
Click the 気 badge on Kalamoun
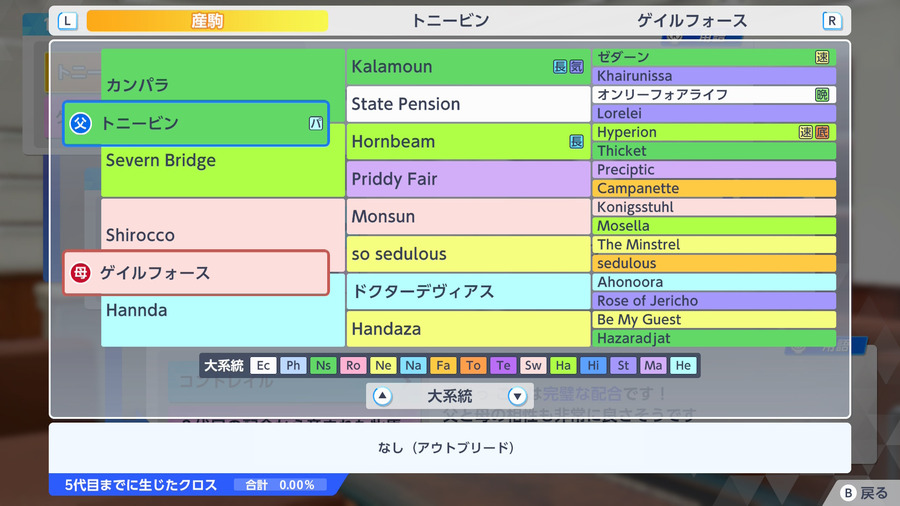pos(576,67)
